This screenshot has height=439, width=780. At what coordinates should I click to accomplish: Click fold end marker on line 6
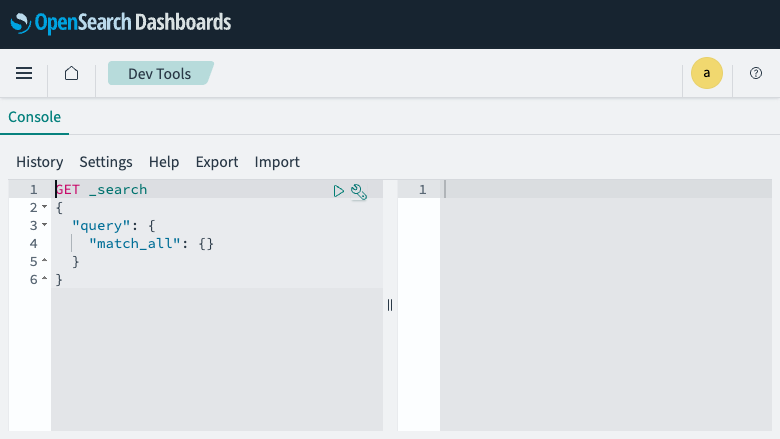pos(44,279)
